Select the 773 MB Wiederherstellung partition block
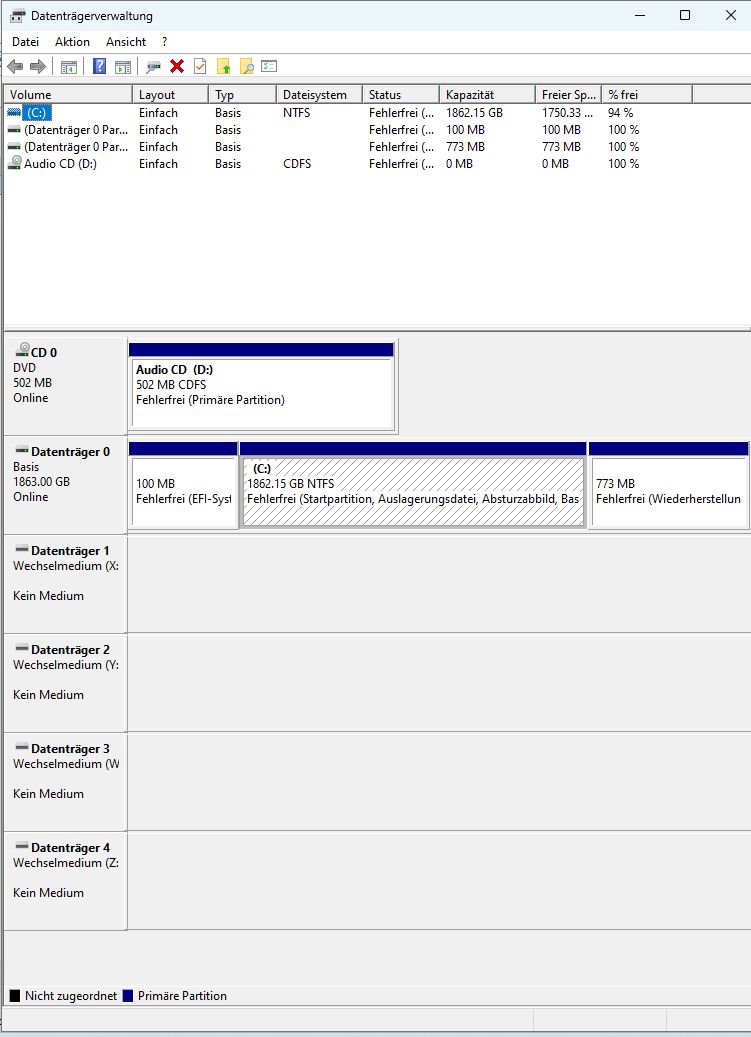 coord(668,485)
